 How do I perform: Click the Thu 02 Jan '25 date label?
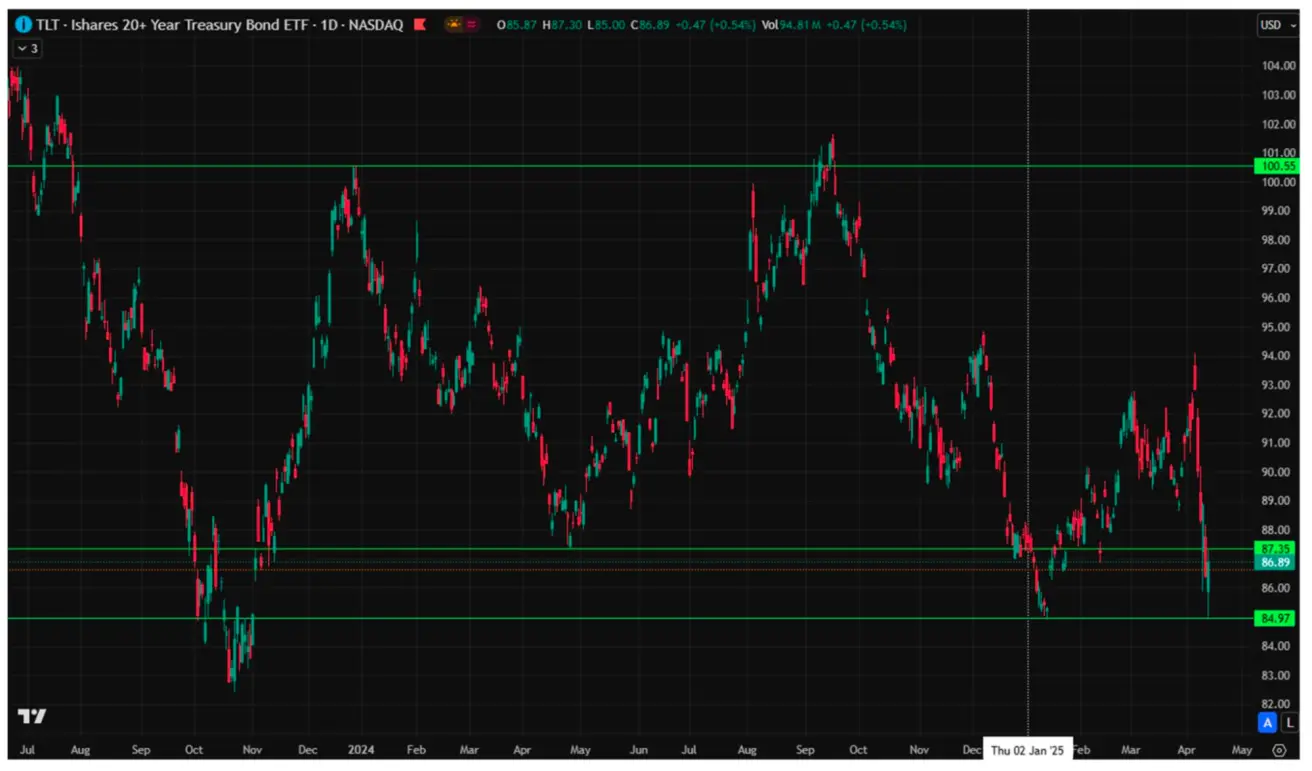1028,749
